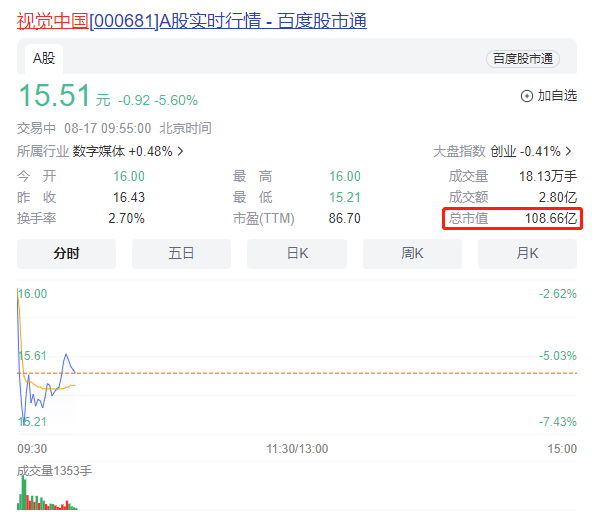Expand the 创业 -0.41% chevron arrow
The height and width of the screenshot is (516, 596).
point(568,151)
